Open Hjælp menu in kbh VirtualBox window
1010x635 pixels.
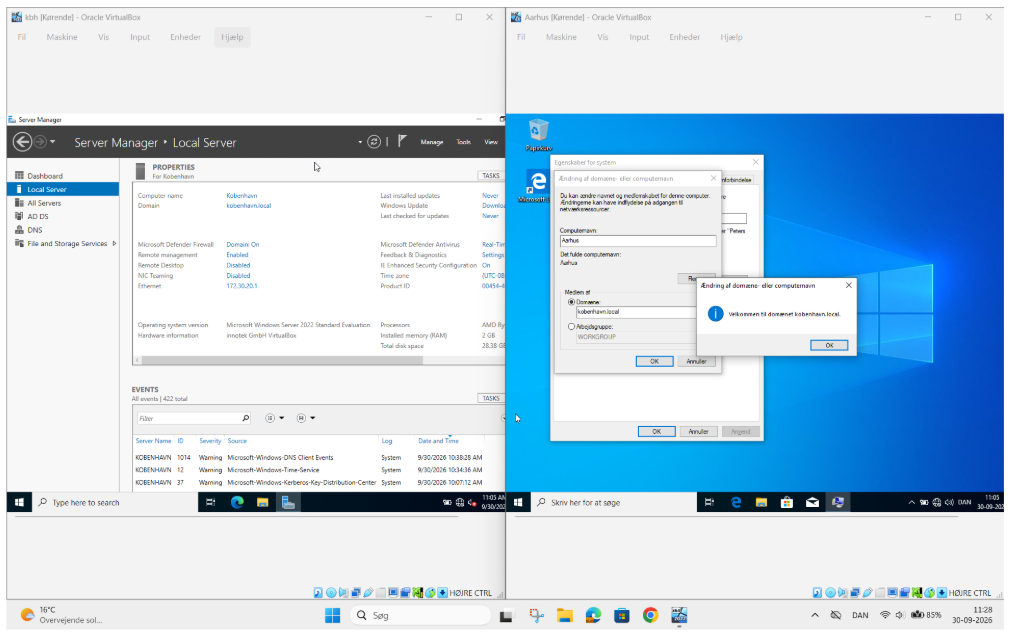click(x=232, y=37)
